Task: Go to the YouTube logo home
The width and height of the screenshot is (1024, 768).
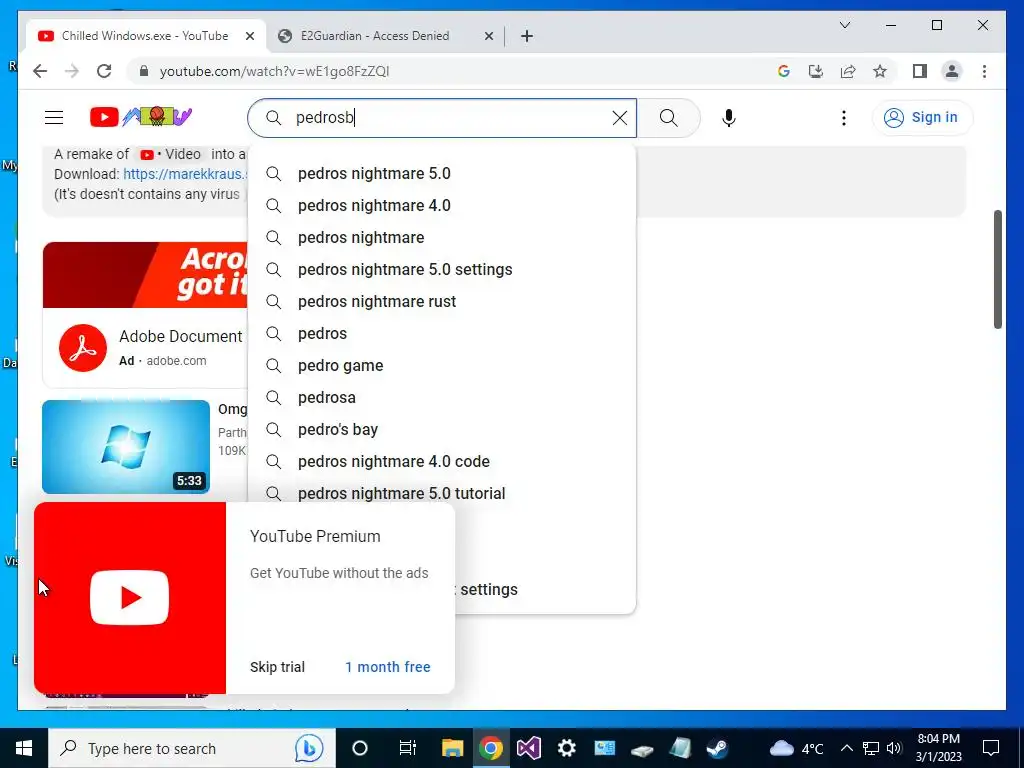Action: point(140,117)
